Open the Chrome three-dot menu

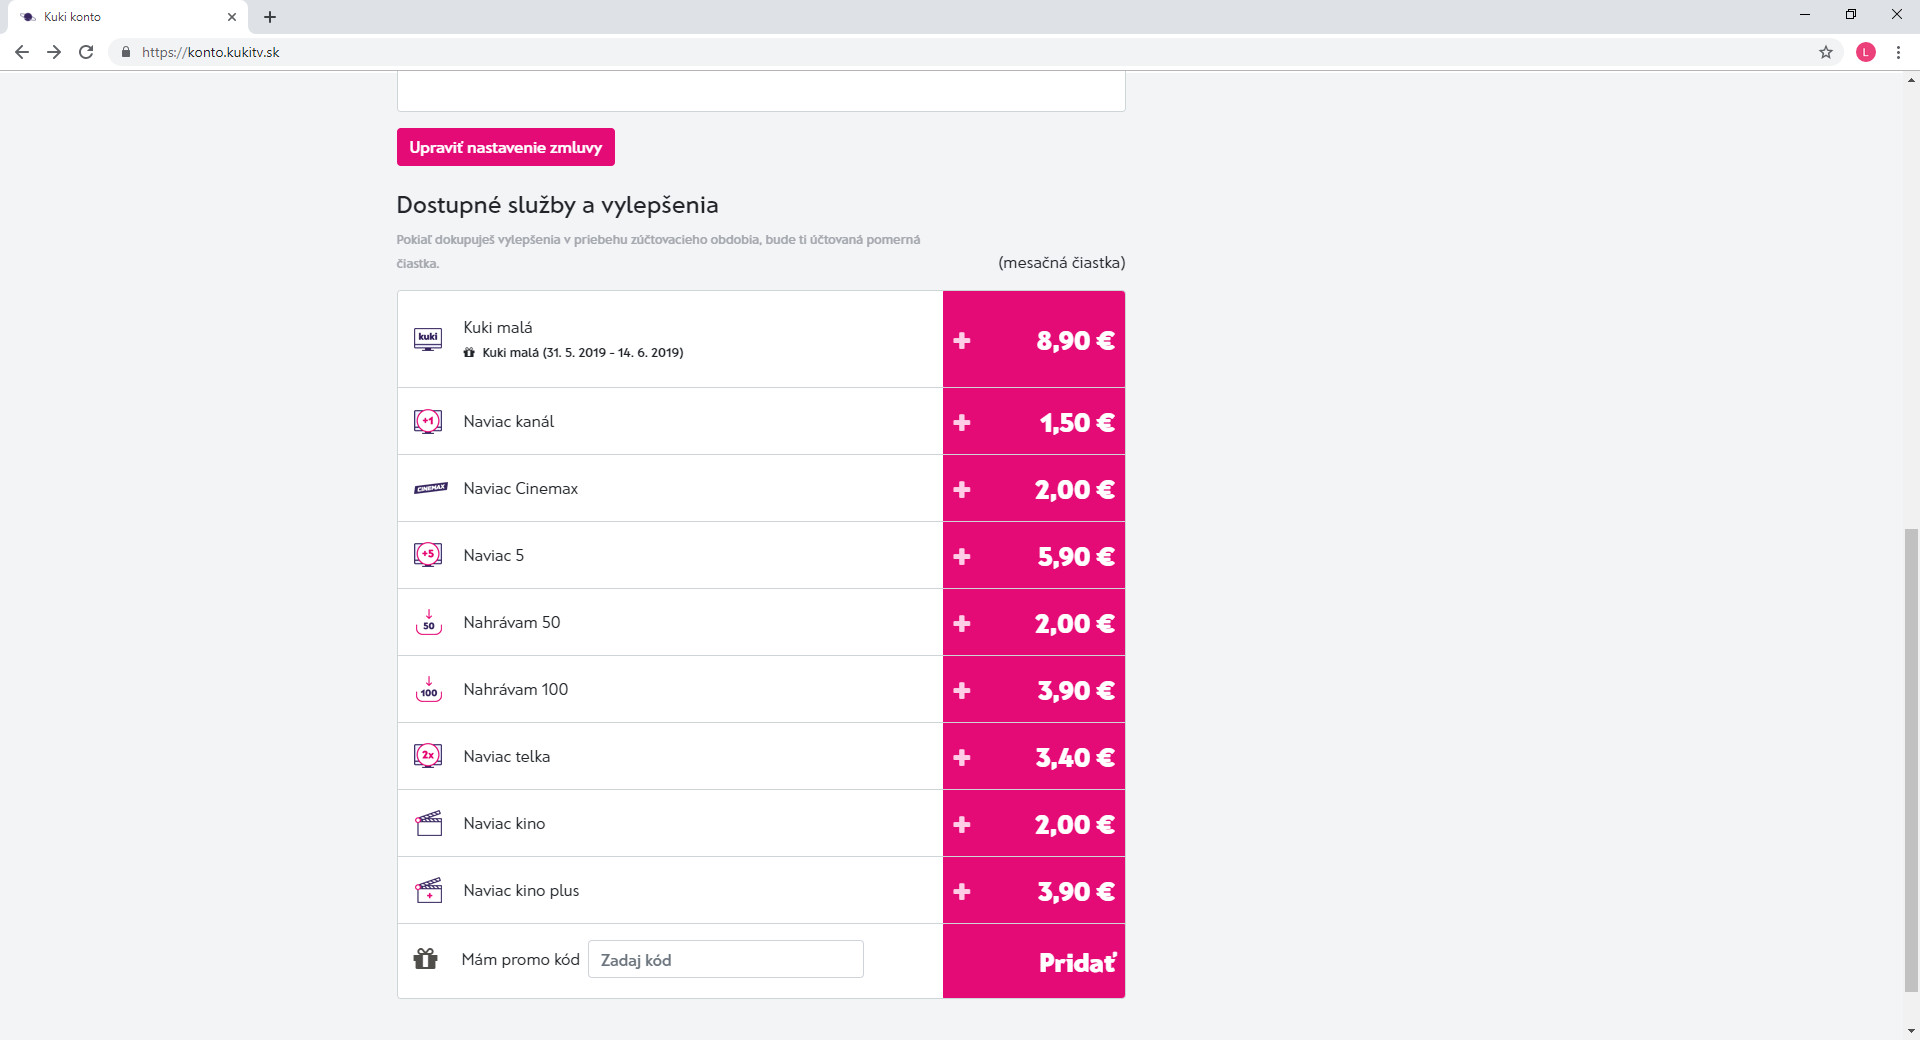click(x=1898, y=52)
